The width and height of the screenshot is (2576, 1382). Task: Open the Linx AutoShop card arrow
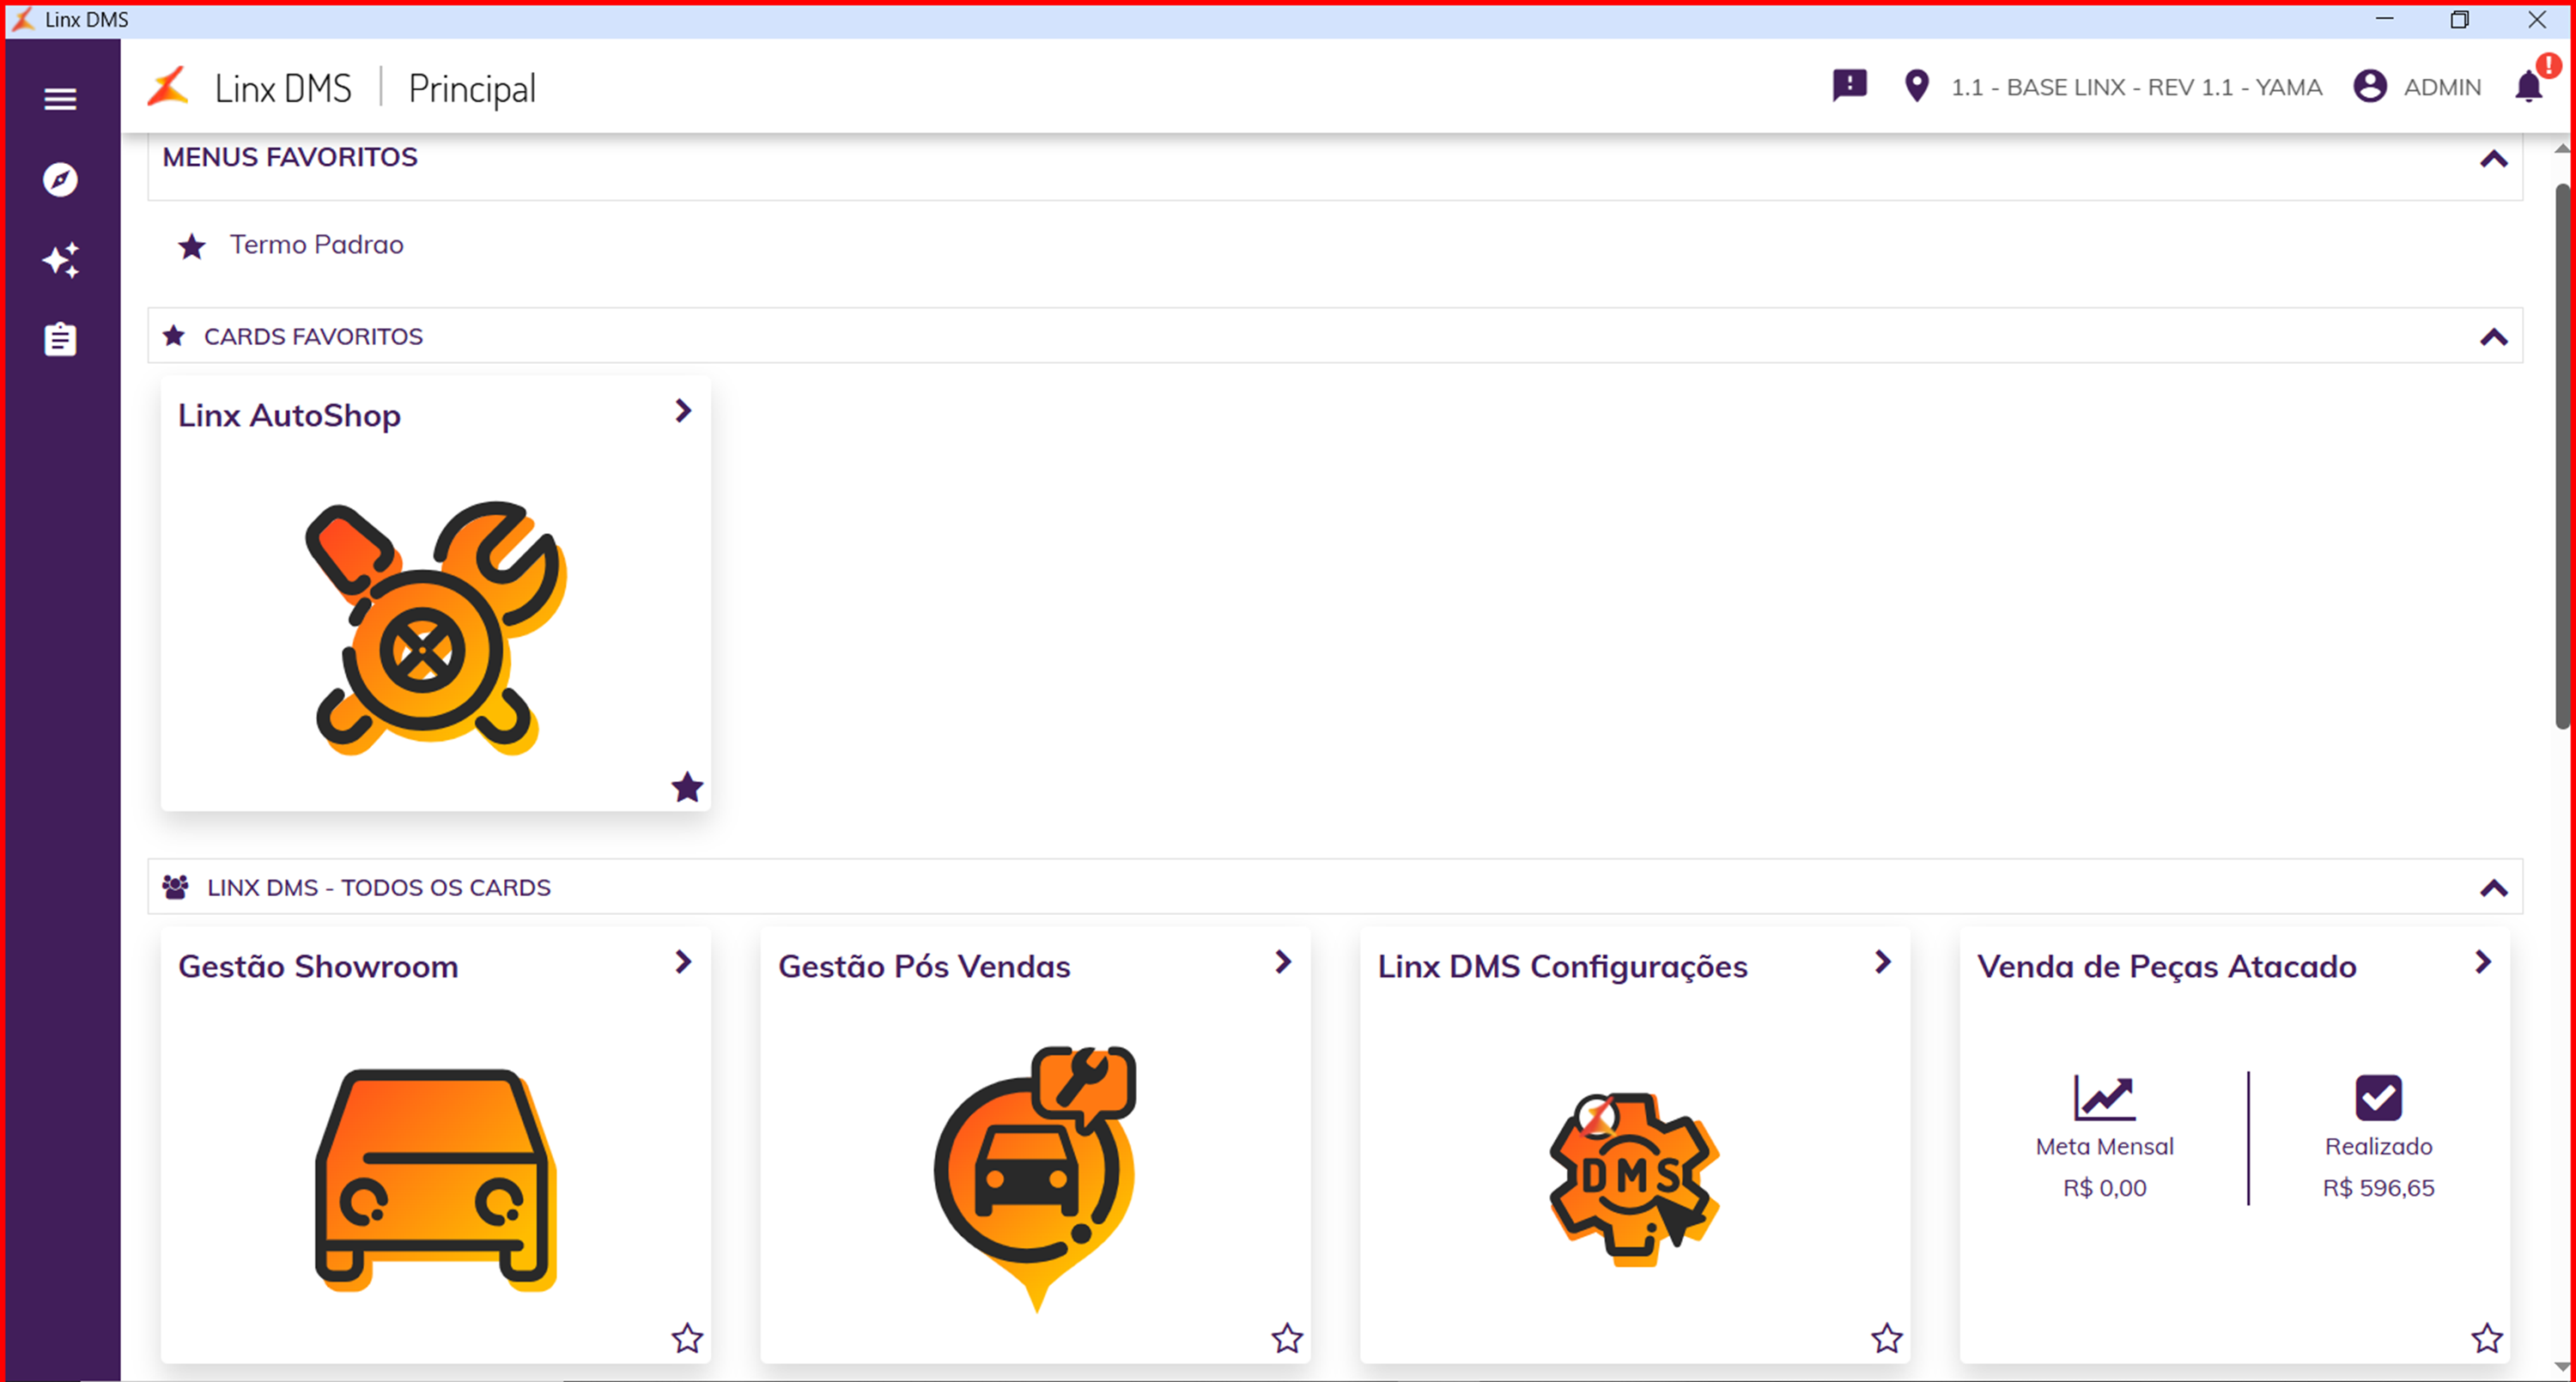[x=683, y=411]
